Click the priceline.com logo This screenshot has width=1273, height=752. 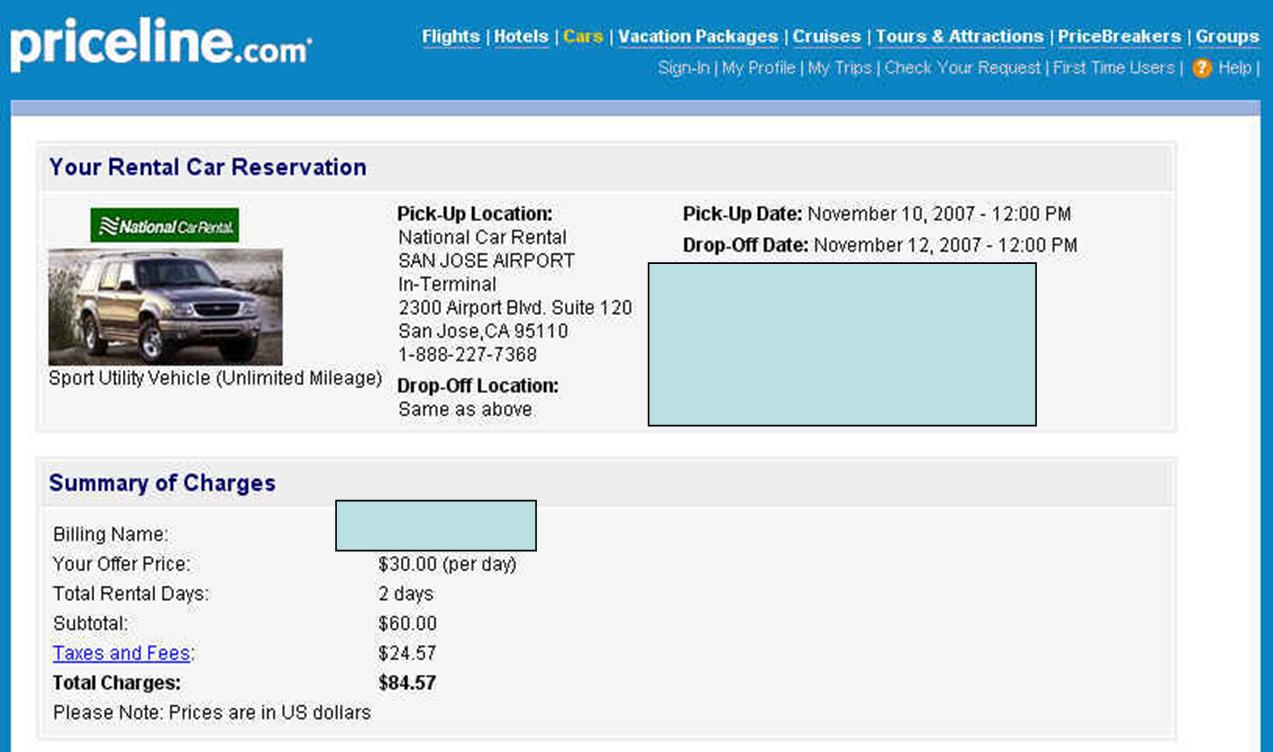pyautogui.click(x=161, y=44)
